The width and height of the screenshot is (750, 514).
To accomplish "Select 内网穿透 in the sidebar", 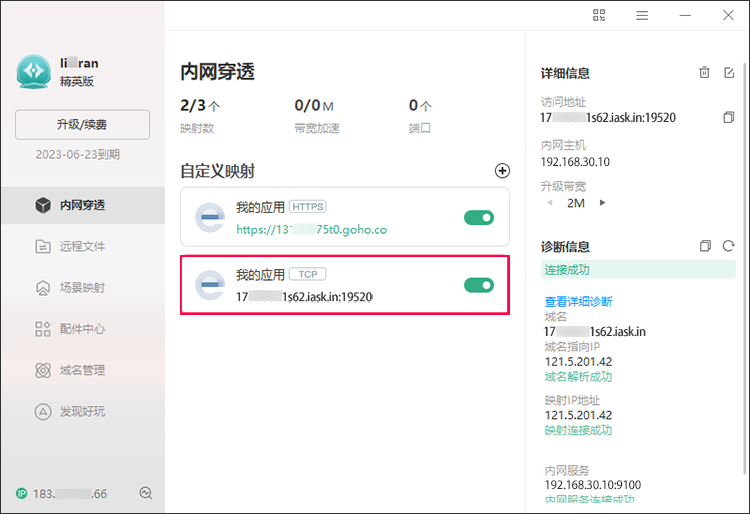I will pyautogui.click(x=83, y=205).
